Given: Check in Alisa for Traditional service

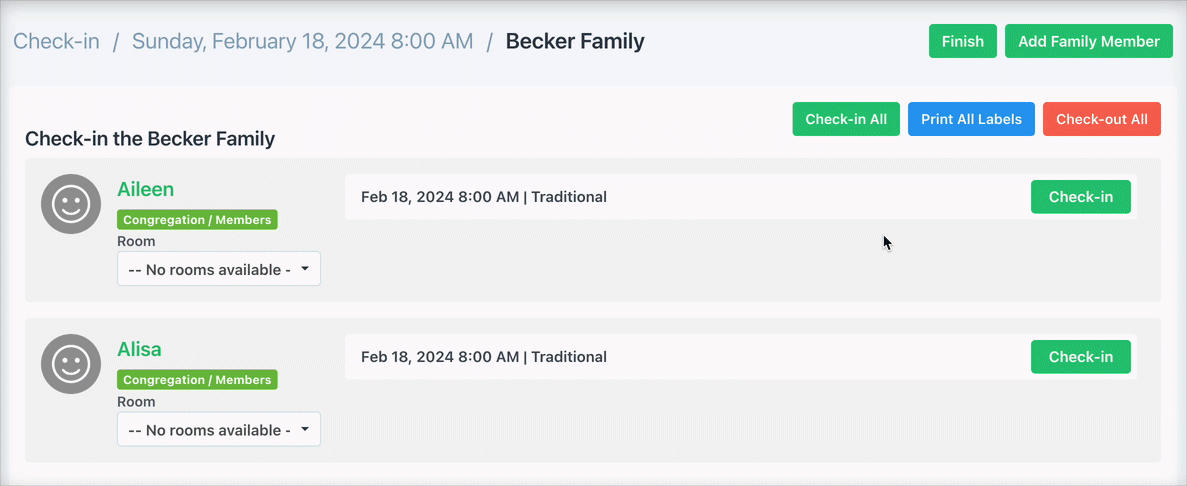Looking at the screenshot, I should point(1080,357).
